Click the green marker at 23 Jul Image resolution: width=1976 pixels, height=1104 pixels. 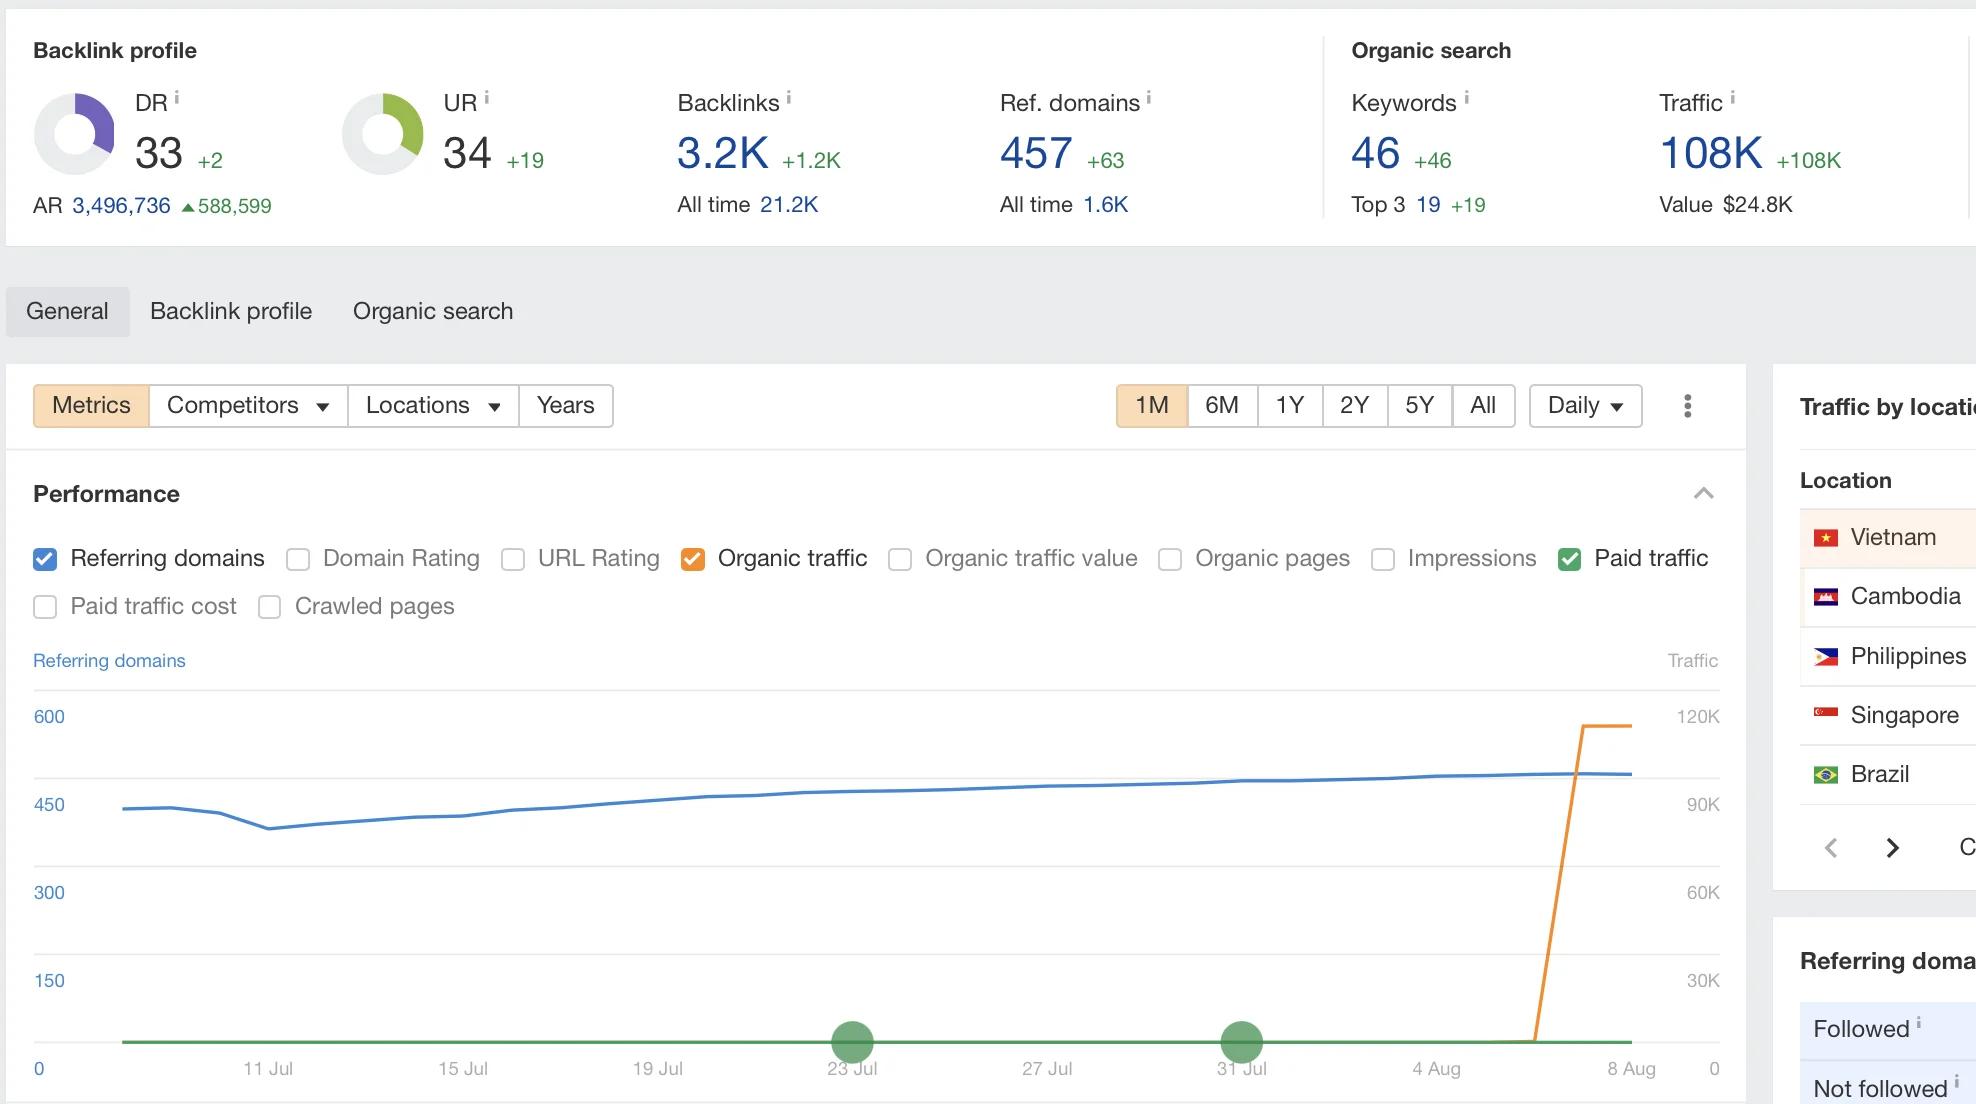point(852,1042)
